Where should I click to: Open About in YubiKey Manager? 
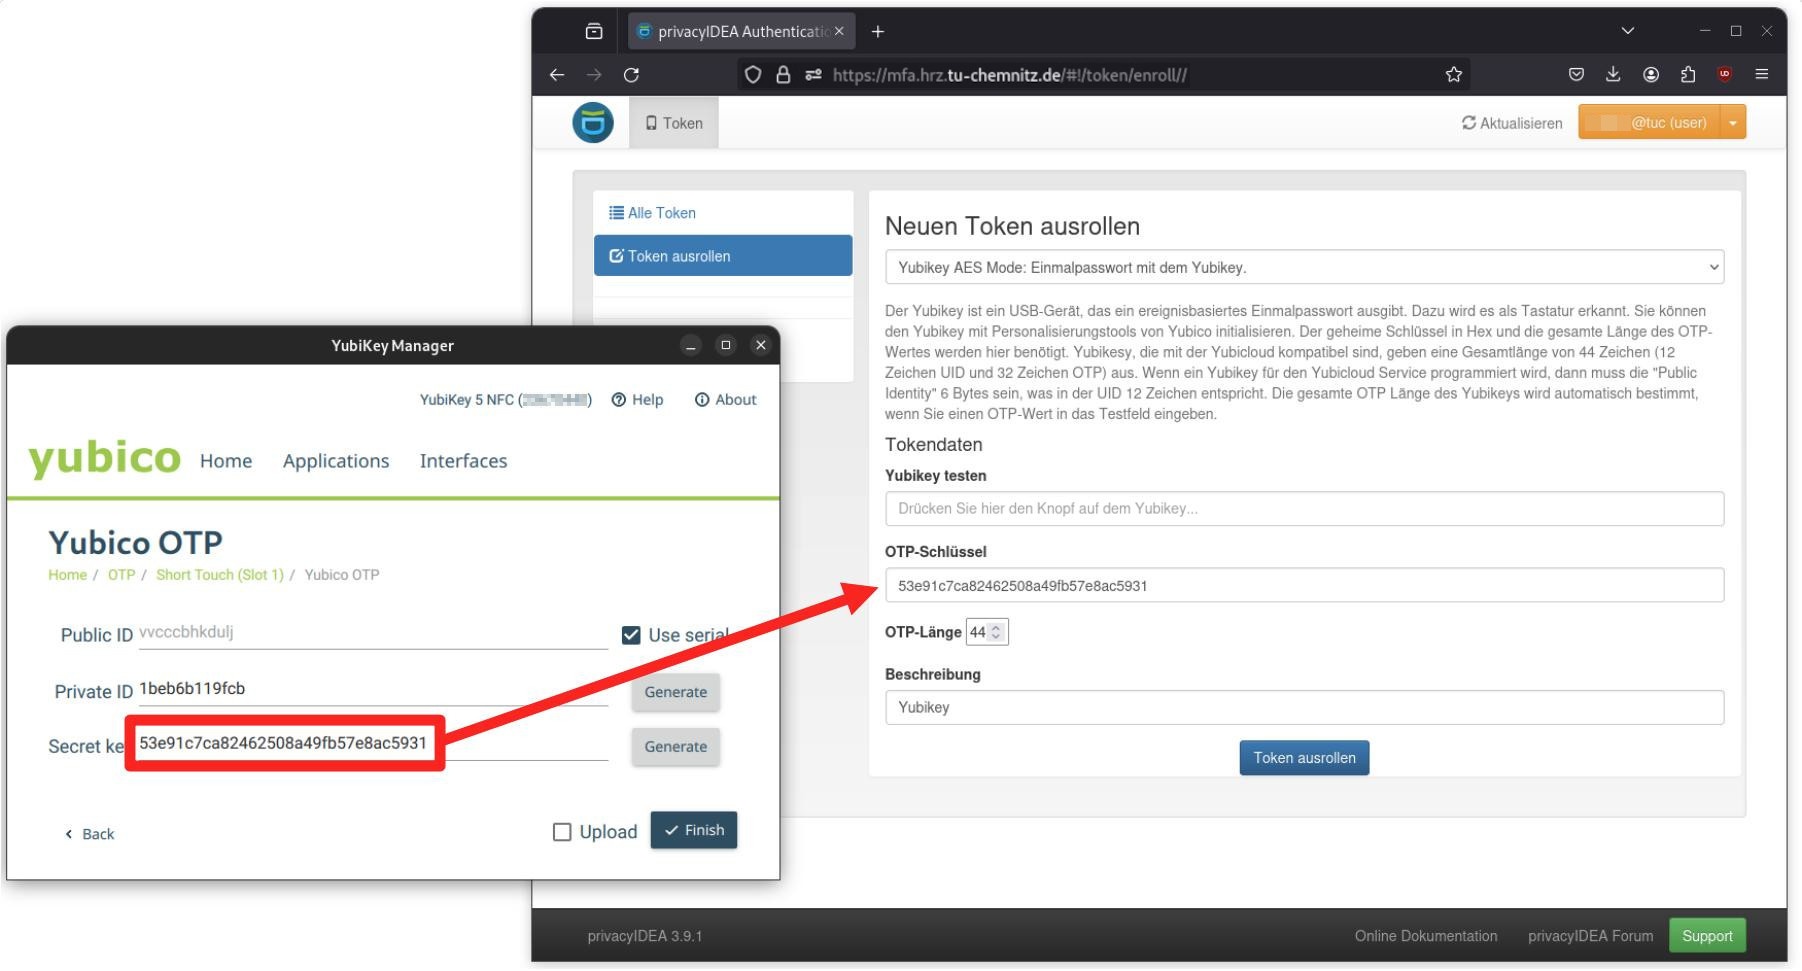(726, 399)
